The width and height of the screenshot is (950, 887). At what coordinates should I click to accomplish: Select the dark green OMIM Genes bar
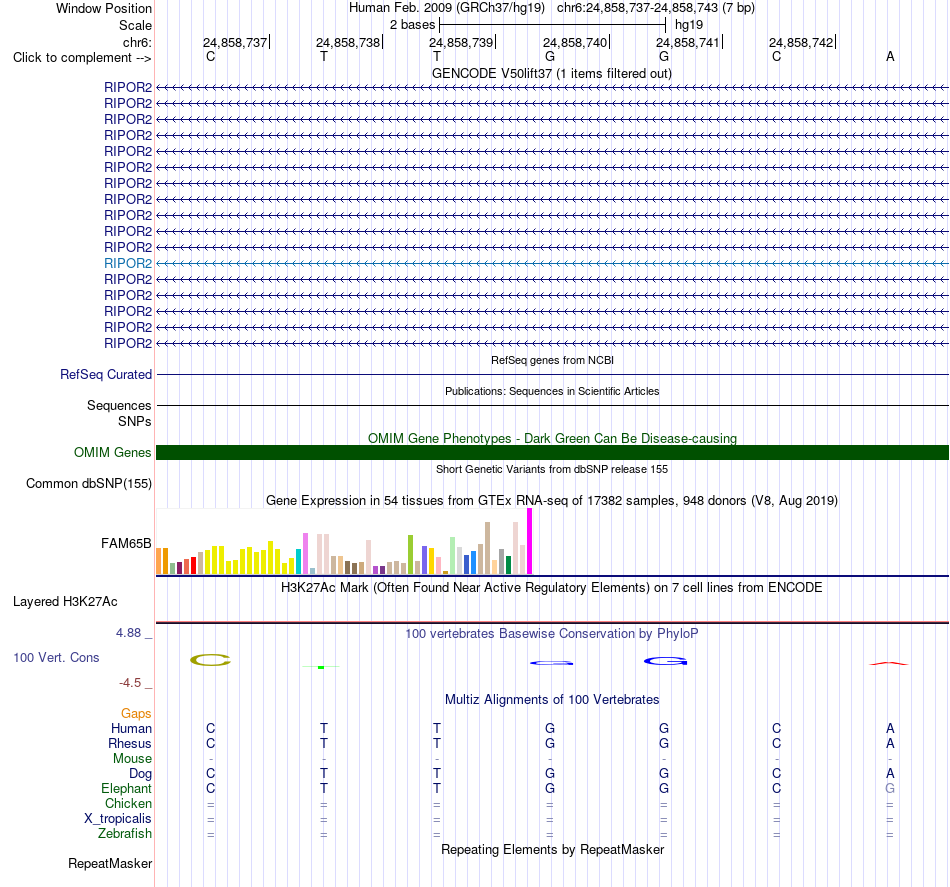tap(552, 453)
